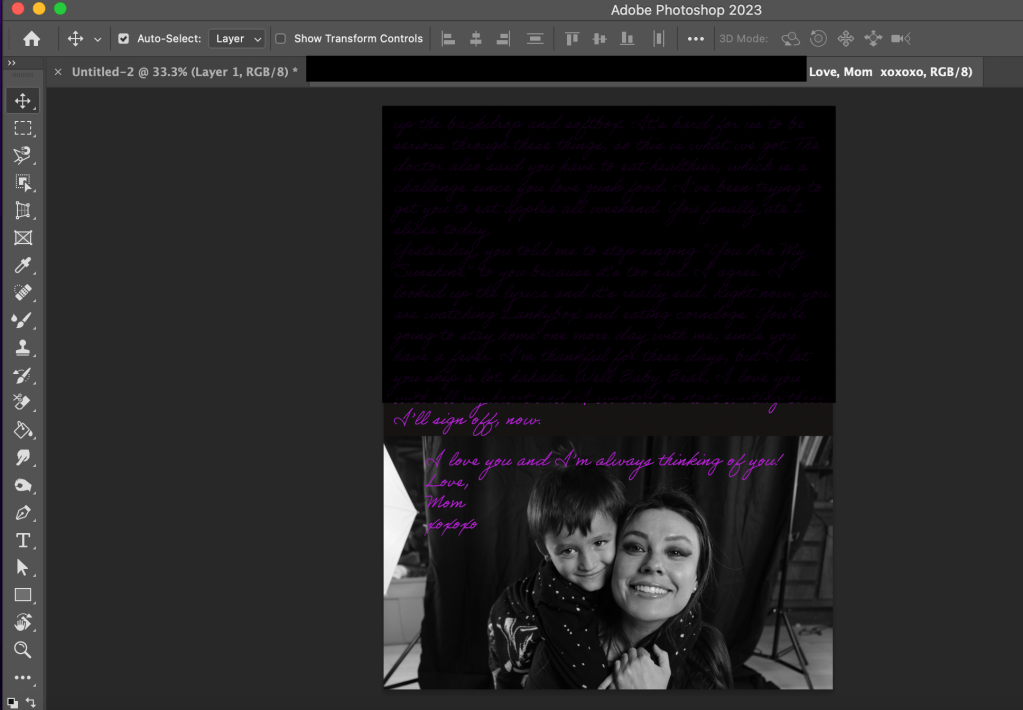The height and width of the screenshot is (710, 1023).
Task: Uncheck the Auto-Select checkbox
Action: click(x=124, y=39)
